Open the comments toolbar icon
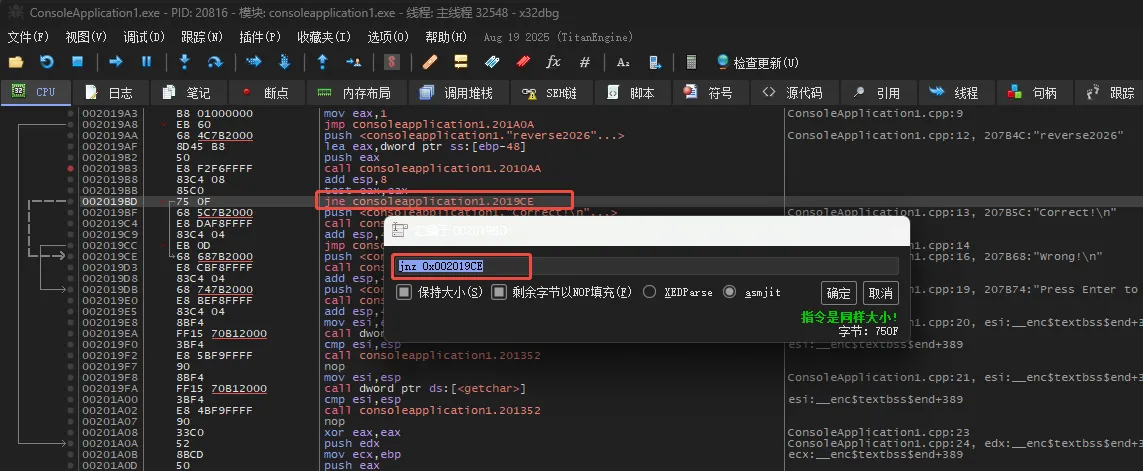1143x471 pixels. [461, 62]
